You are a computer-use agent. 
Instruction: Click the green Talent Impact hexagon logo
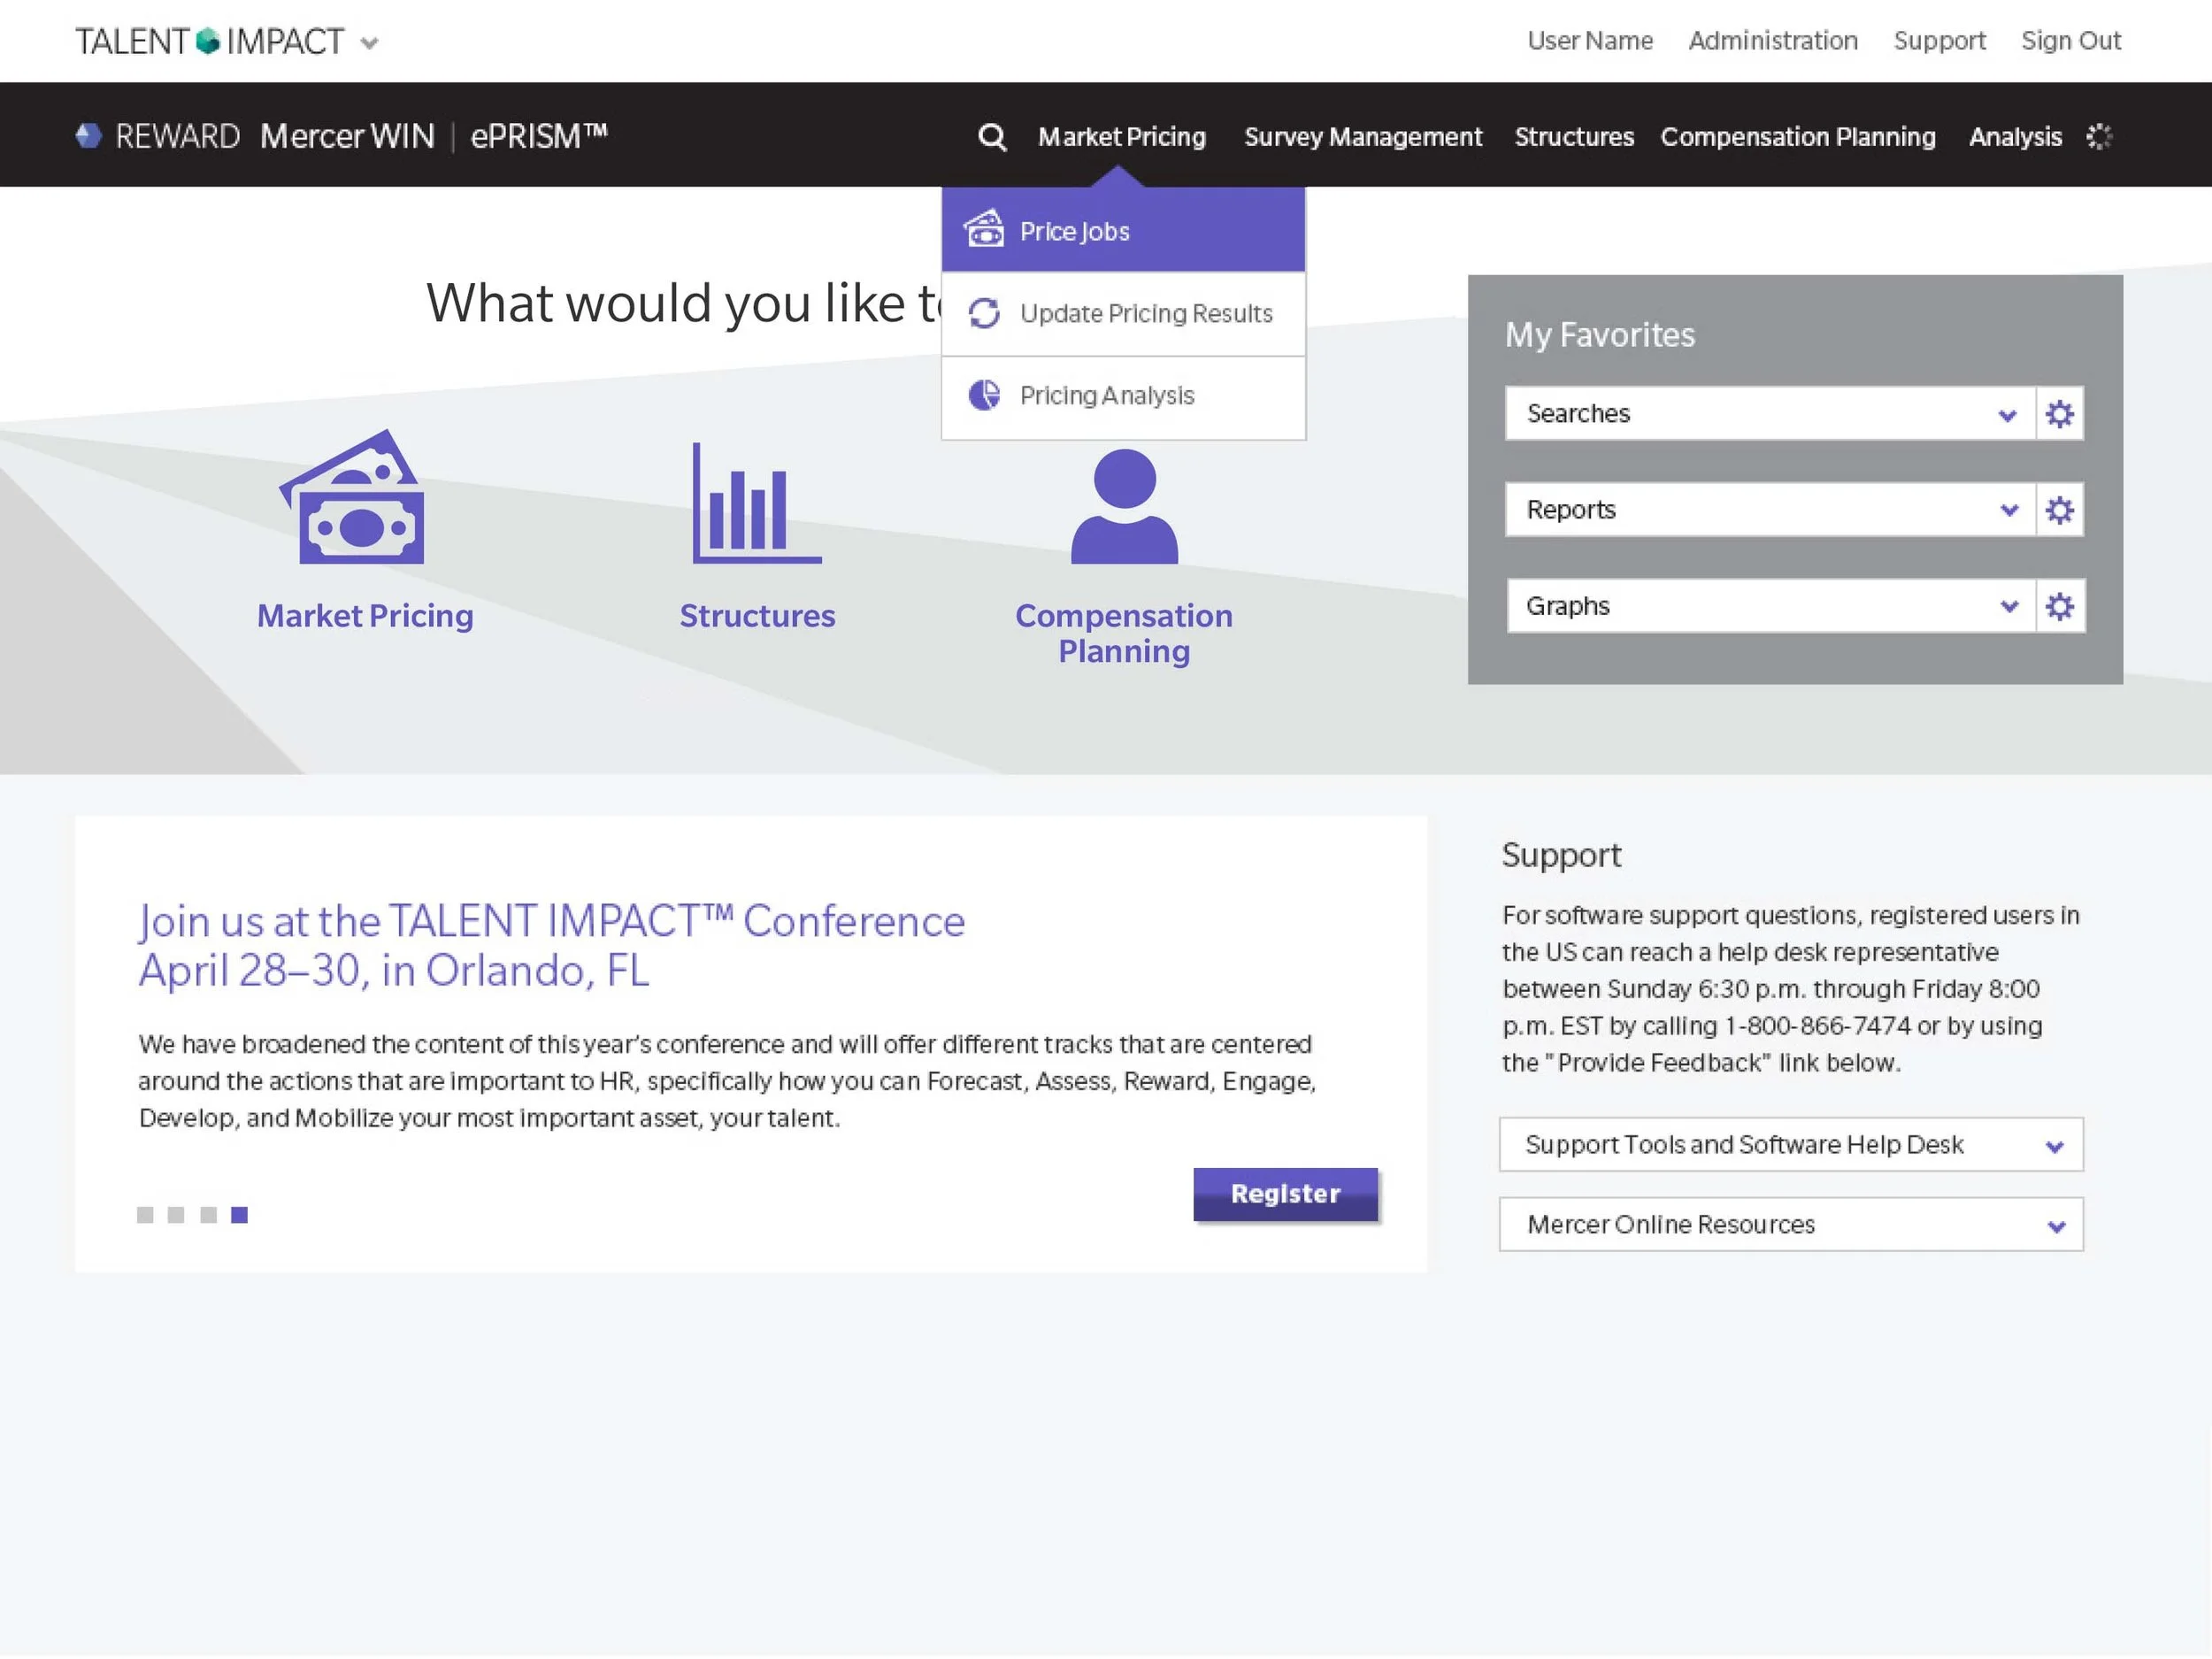208,41
